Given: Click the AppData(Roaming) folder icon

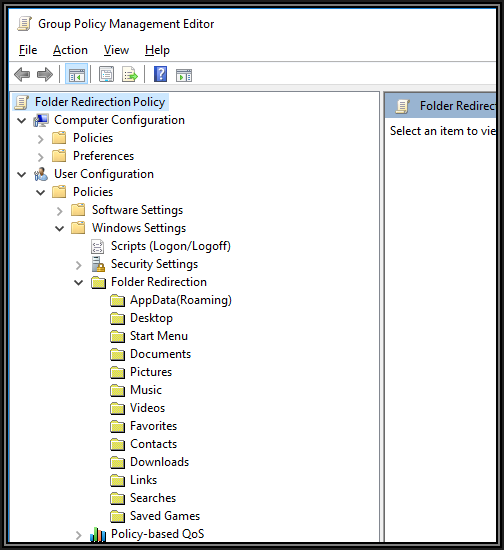Looking at the screenshot, I should 117,301.
